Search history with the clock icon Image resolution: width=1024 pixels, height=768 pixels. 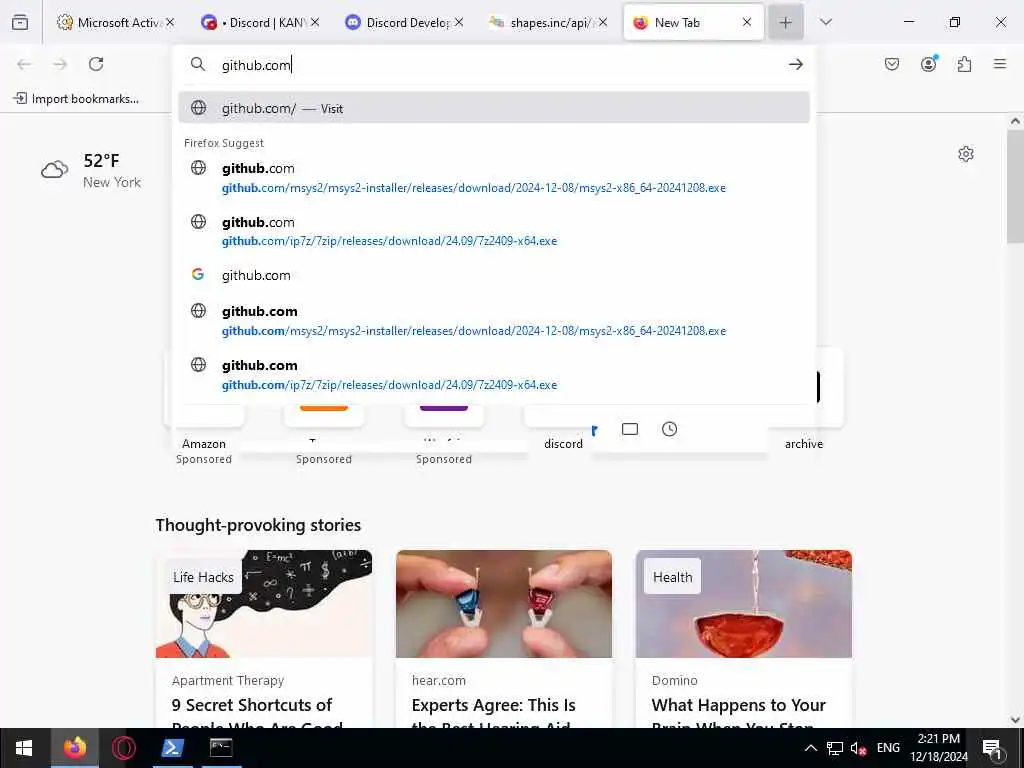pos(669,429)
